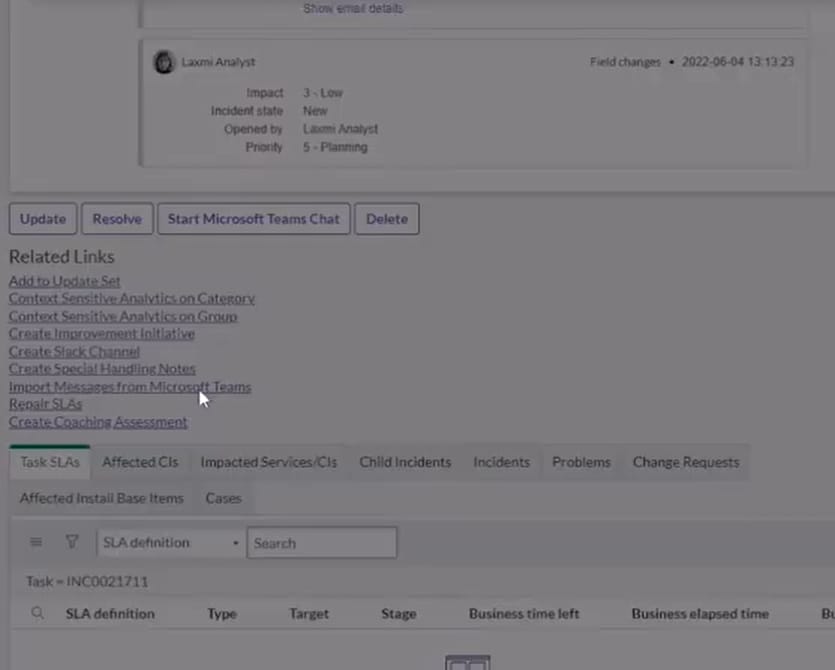Sort by the Type column header

[222, 614]
